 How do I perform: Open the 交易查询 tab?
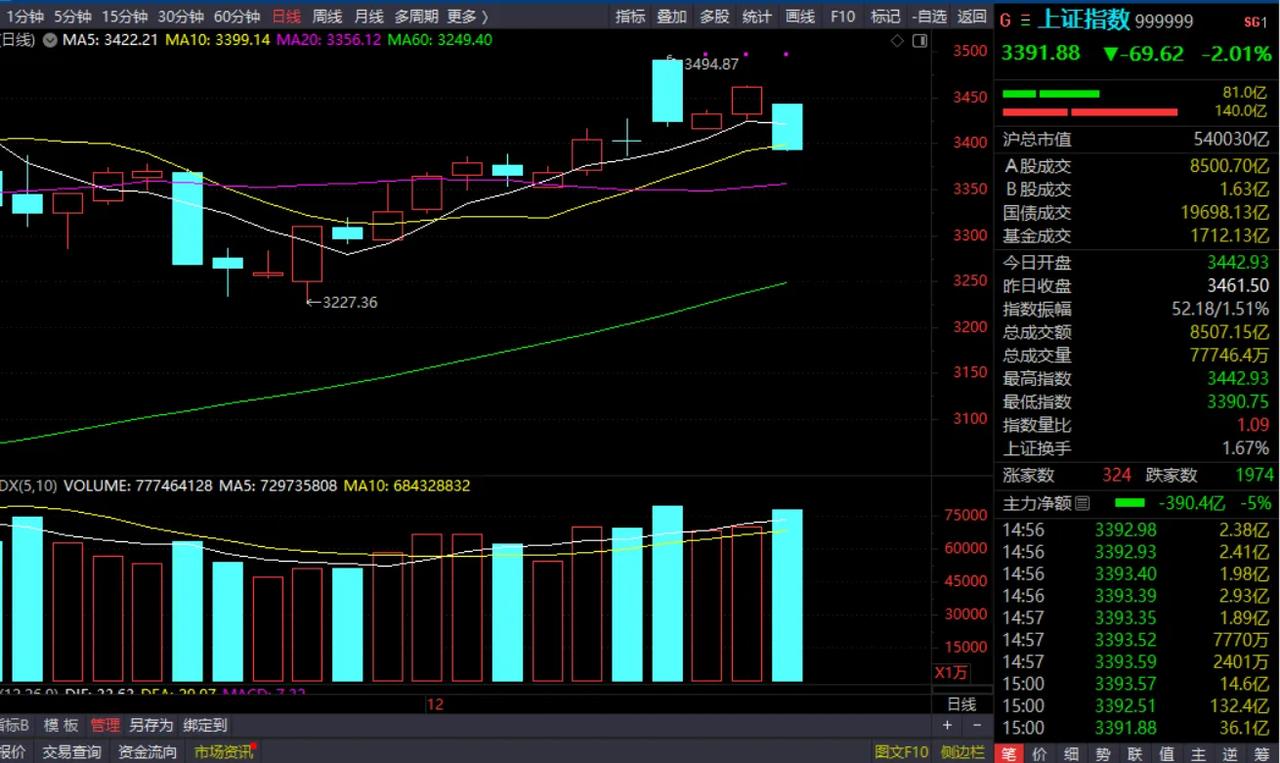tap(71, 752)
